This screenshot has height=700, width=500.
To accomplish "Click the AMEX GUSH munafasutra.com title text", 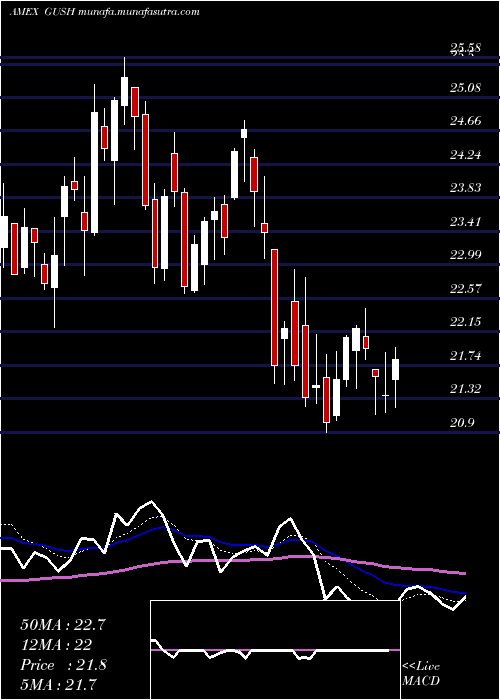I will 104,12.
